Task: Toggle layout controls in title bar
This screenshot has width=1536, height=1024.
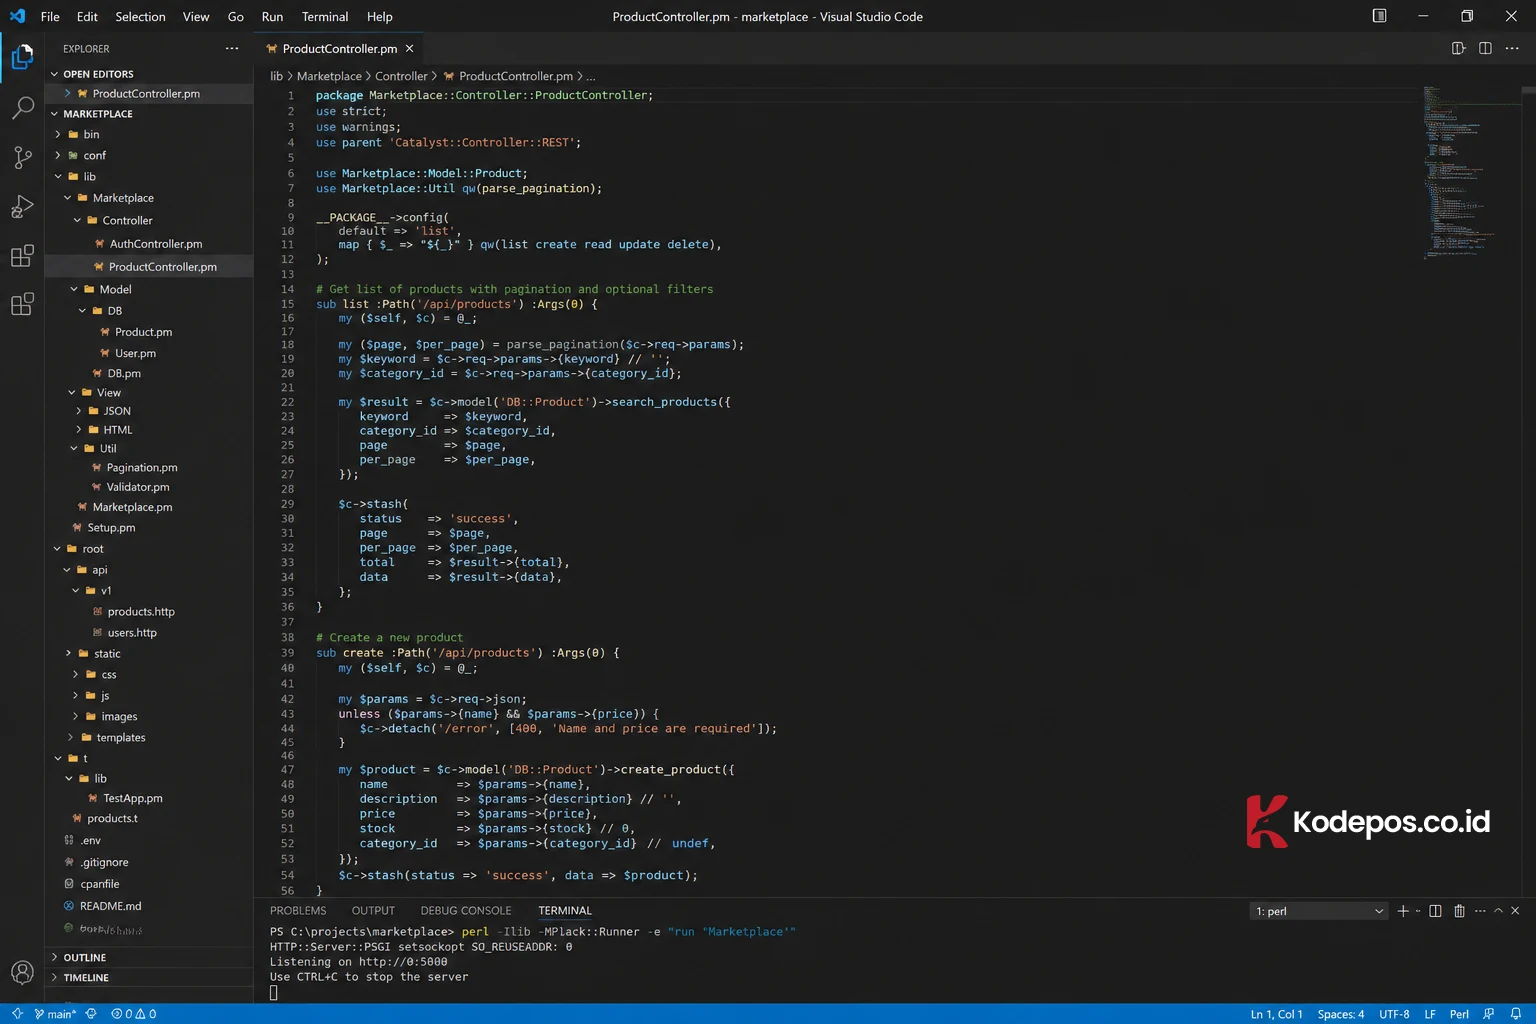Action: tap(1379, 16)
